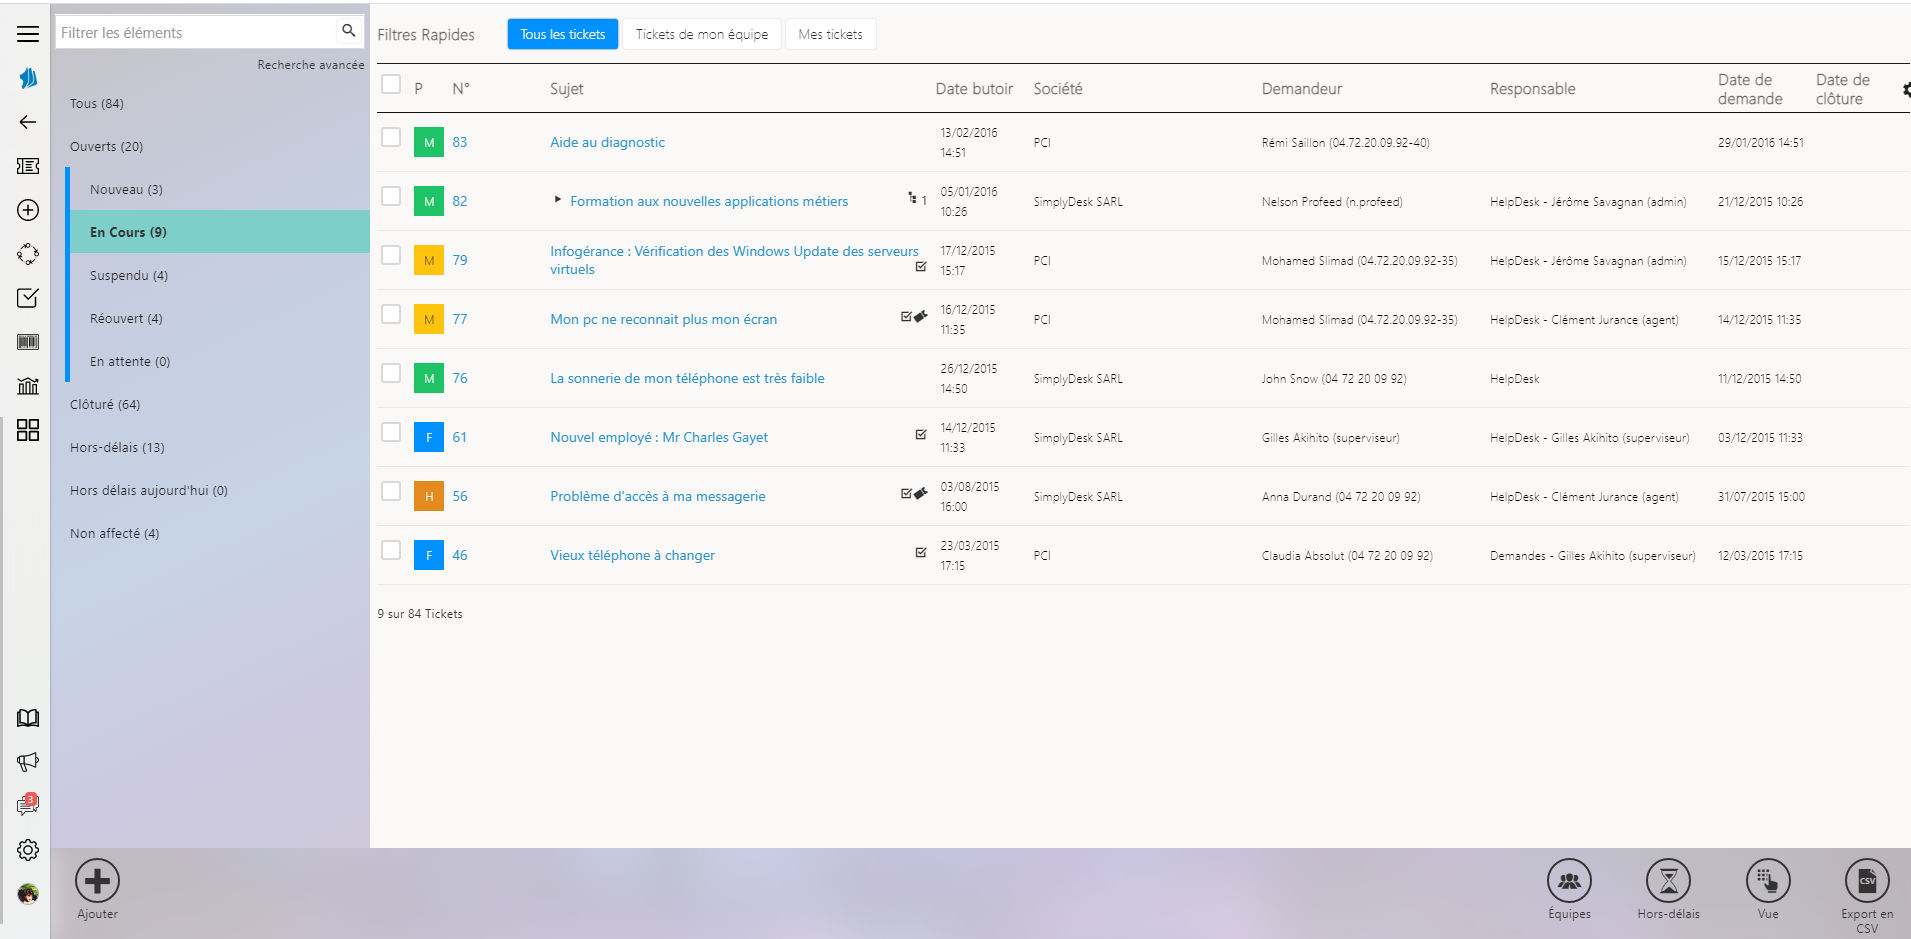The height and width of the screenshot is (939, 1911).
Task: Open the settings gear in sidebar
Action: 28,850
